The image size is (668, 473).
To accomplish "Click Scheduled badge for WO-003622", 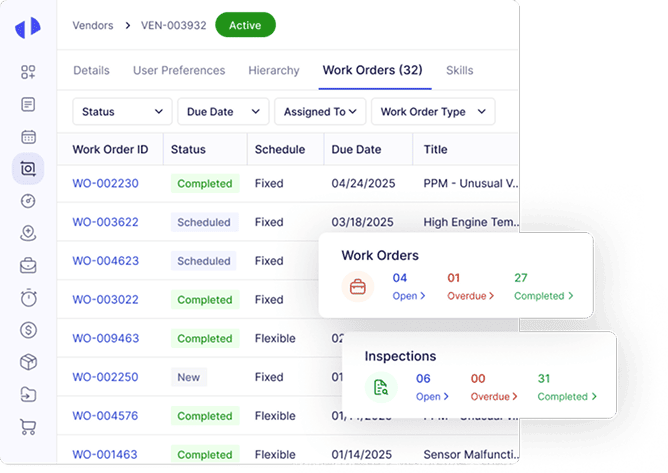I will click(204, 222).
